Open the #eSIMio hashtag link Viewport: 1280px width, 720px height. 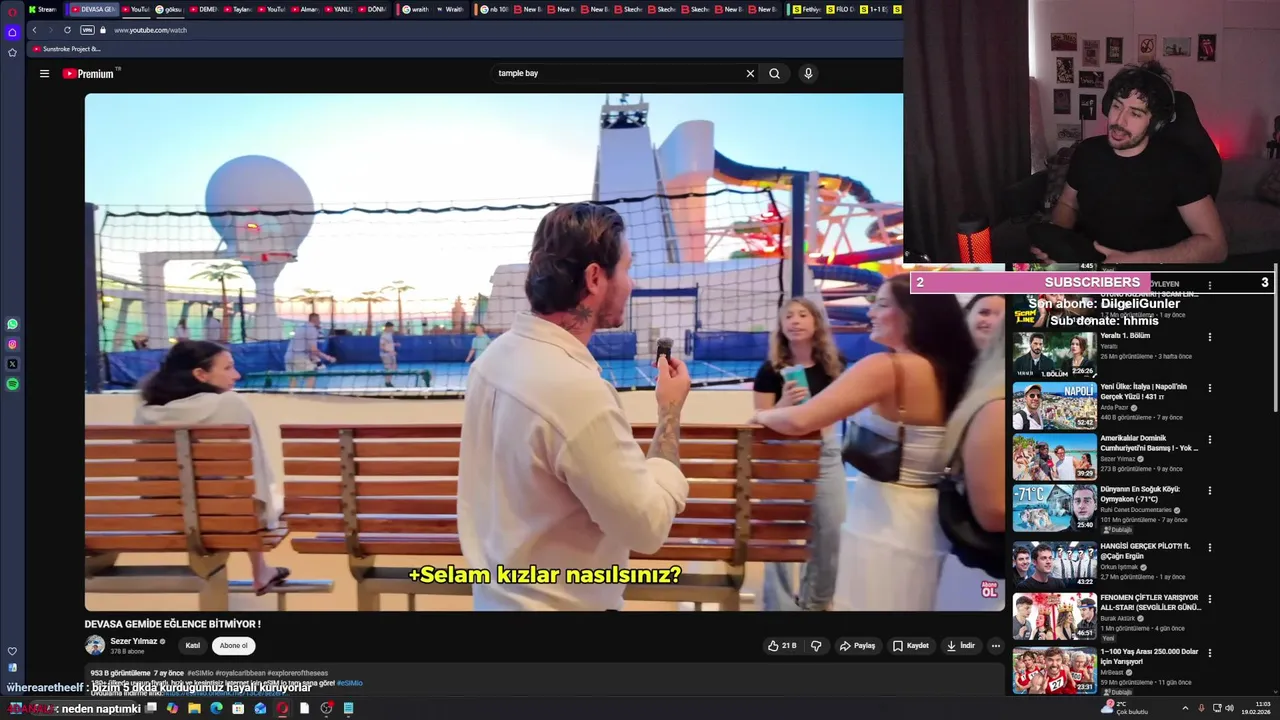tap(200, 673)
